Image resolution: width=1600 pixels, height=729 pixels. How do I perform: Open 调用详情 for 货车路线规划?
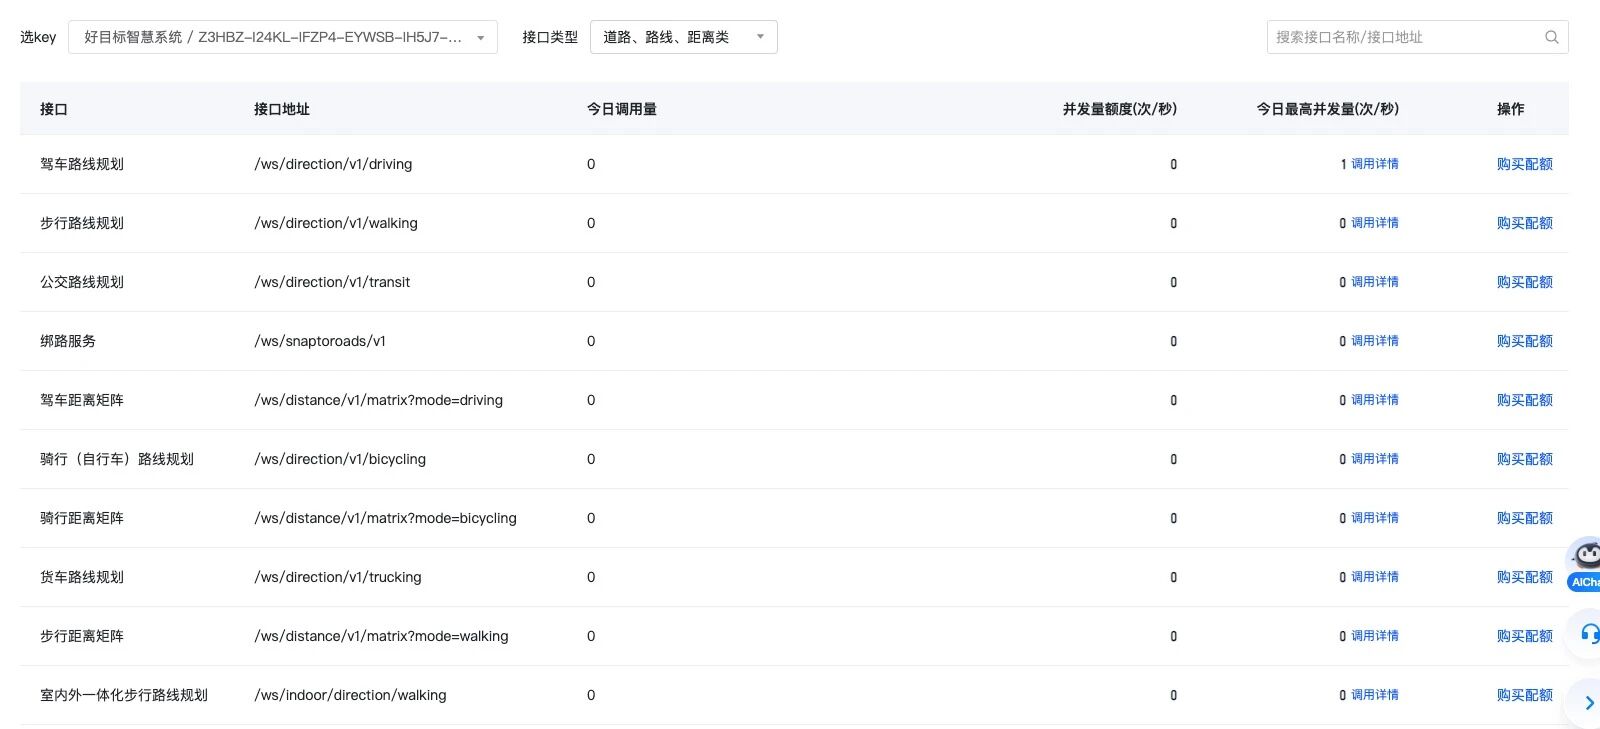1375,577
